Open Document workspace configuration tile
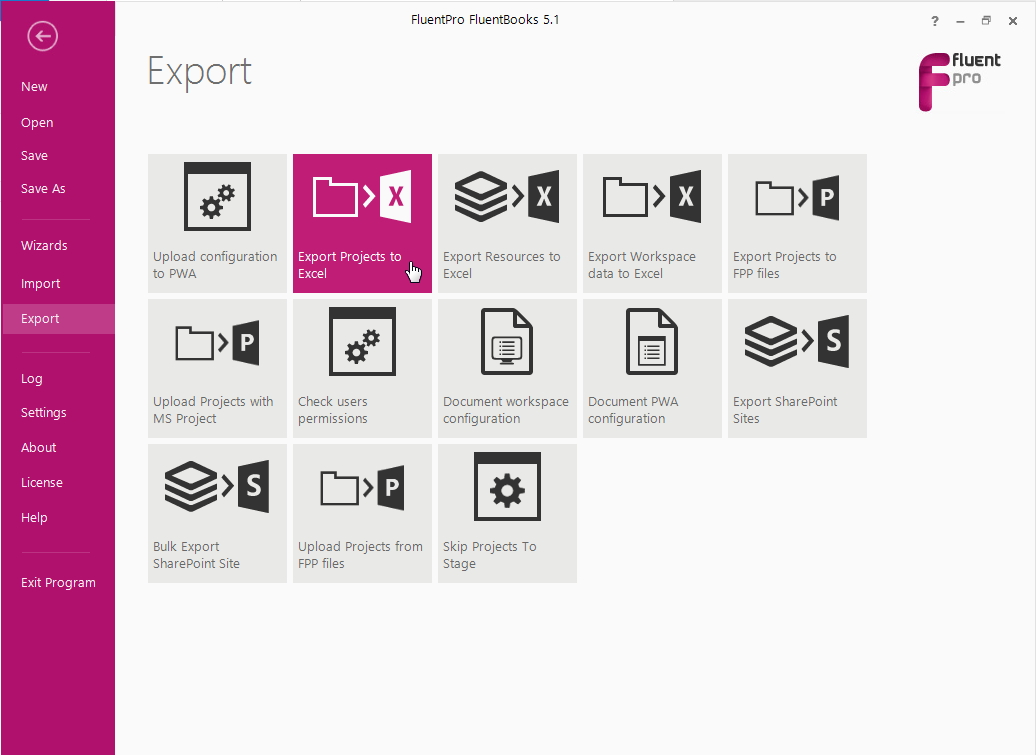 pyautogui.click(x=507, y=369)
